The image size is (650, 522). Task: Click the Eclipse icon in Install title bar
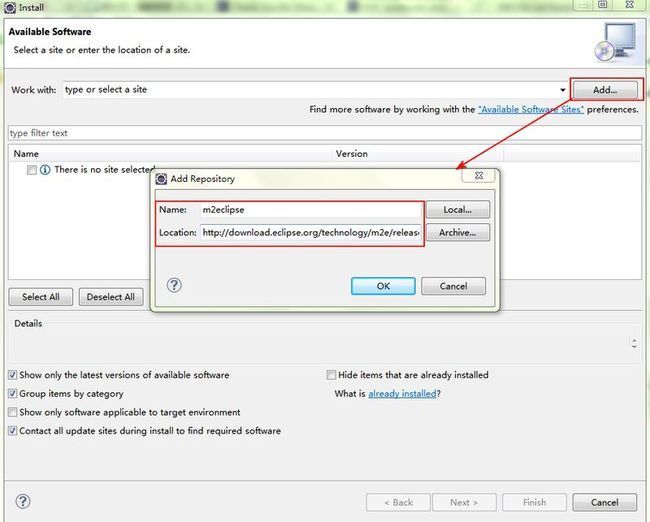click(x=10, y=7)
